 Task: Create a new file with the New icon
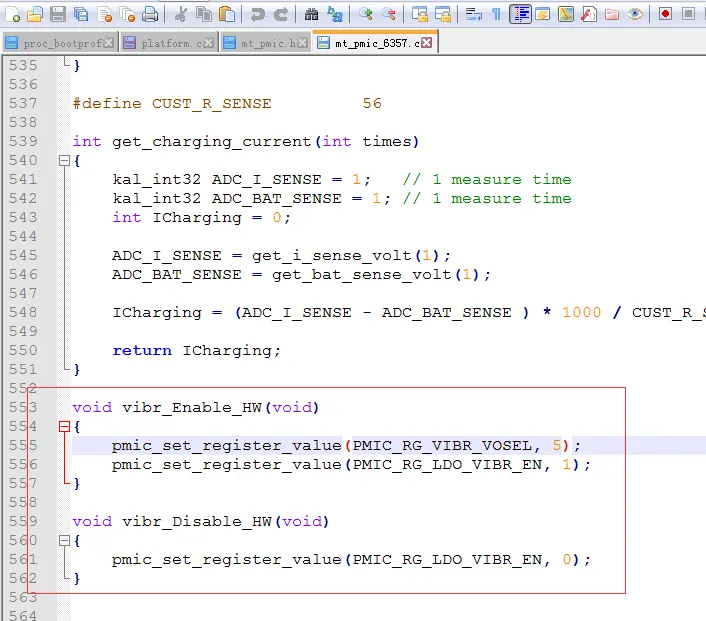tap(13, 14)
